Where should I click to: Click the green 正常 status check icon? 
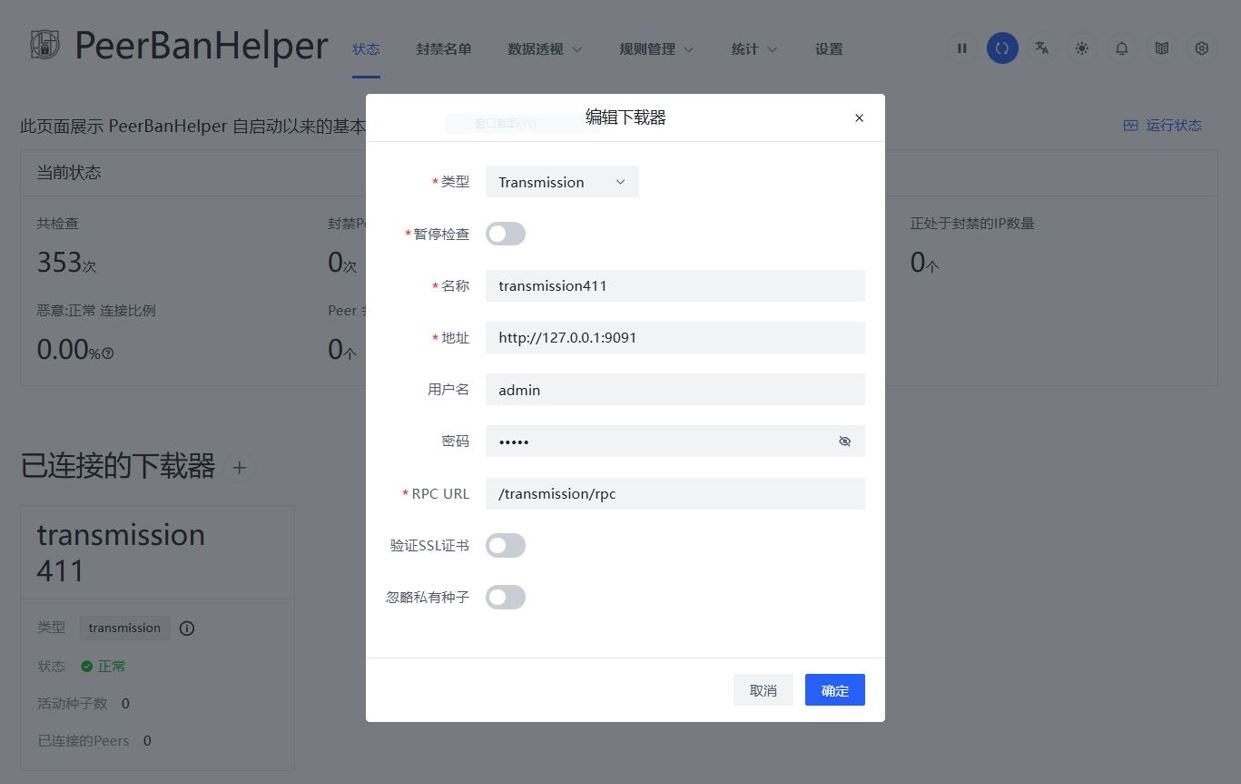click(x=87, y=666)
